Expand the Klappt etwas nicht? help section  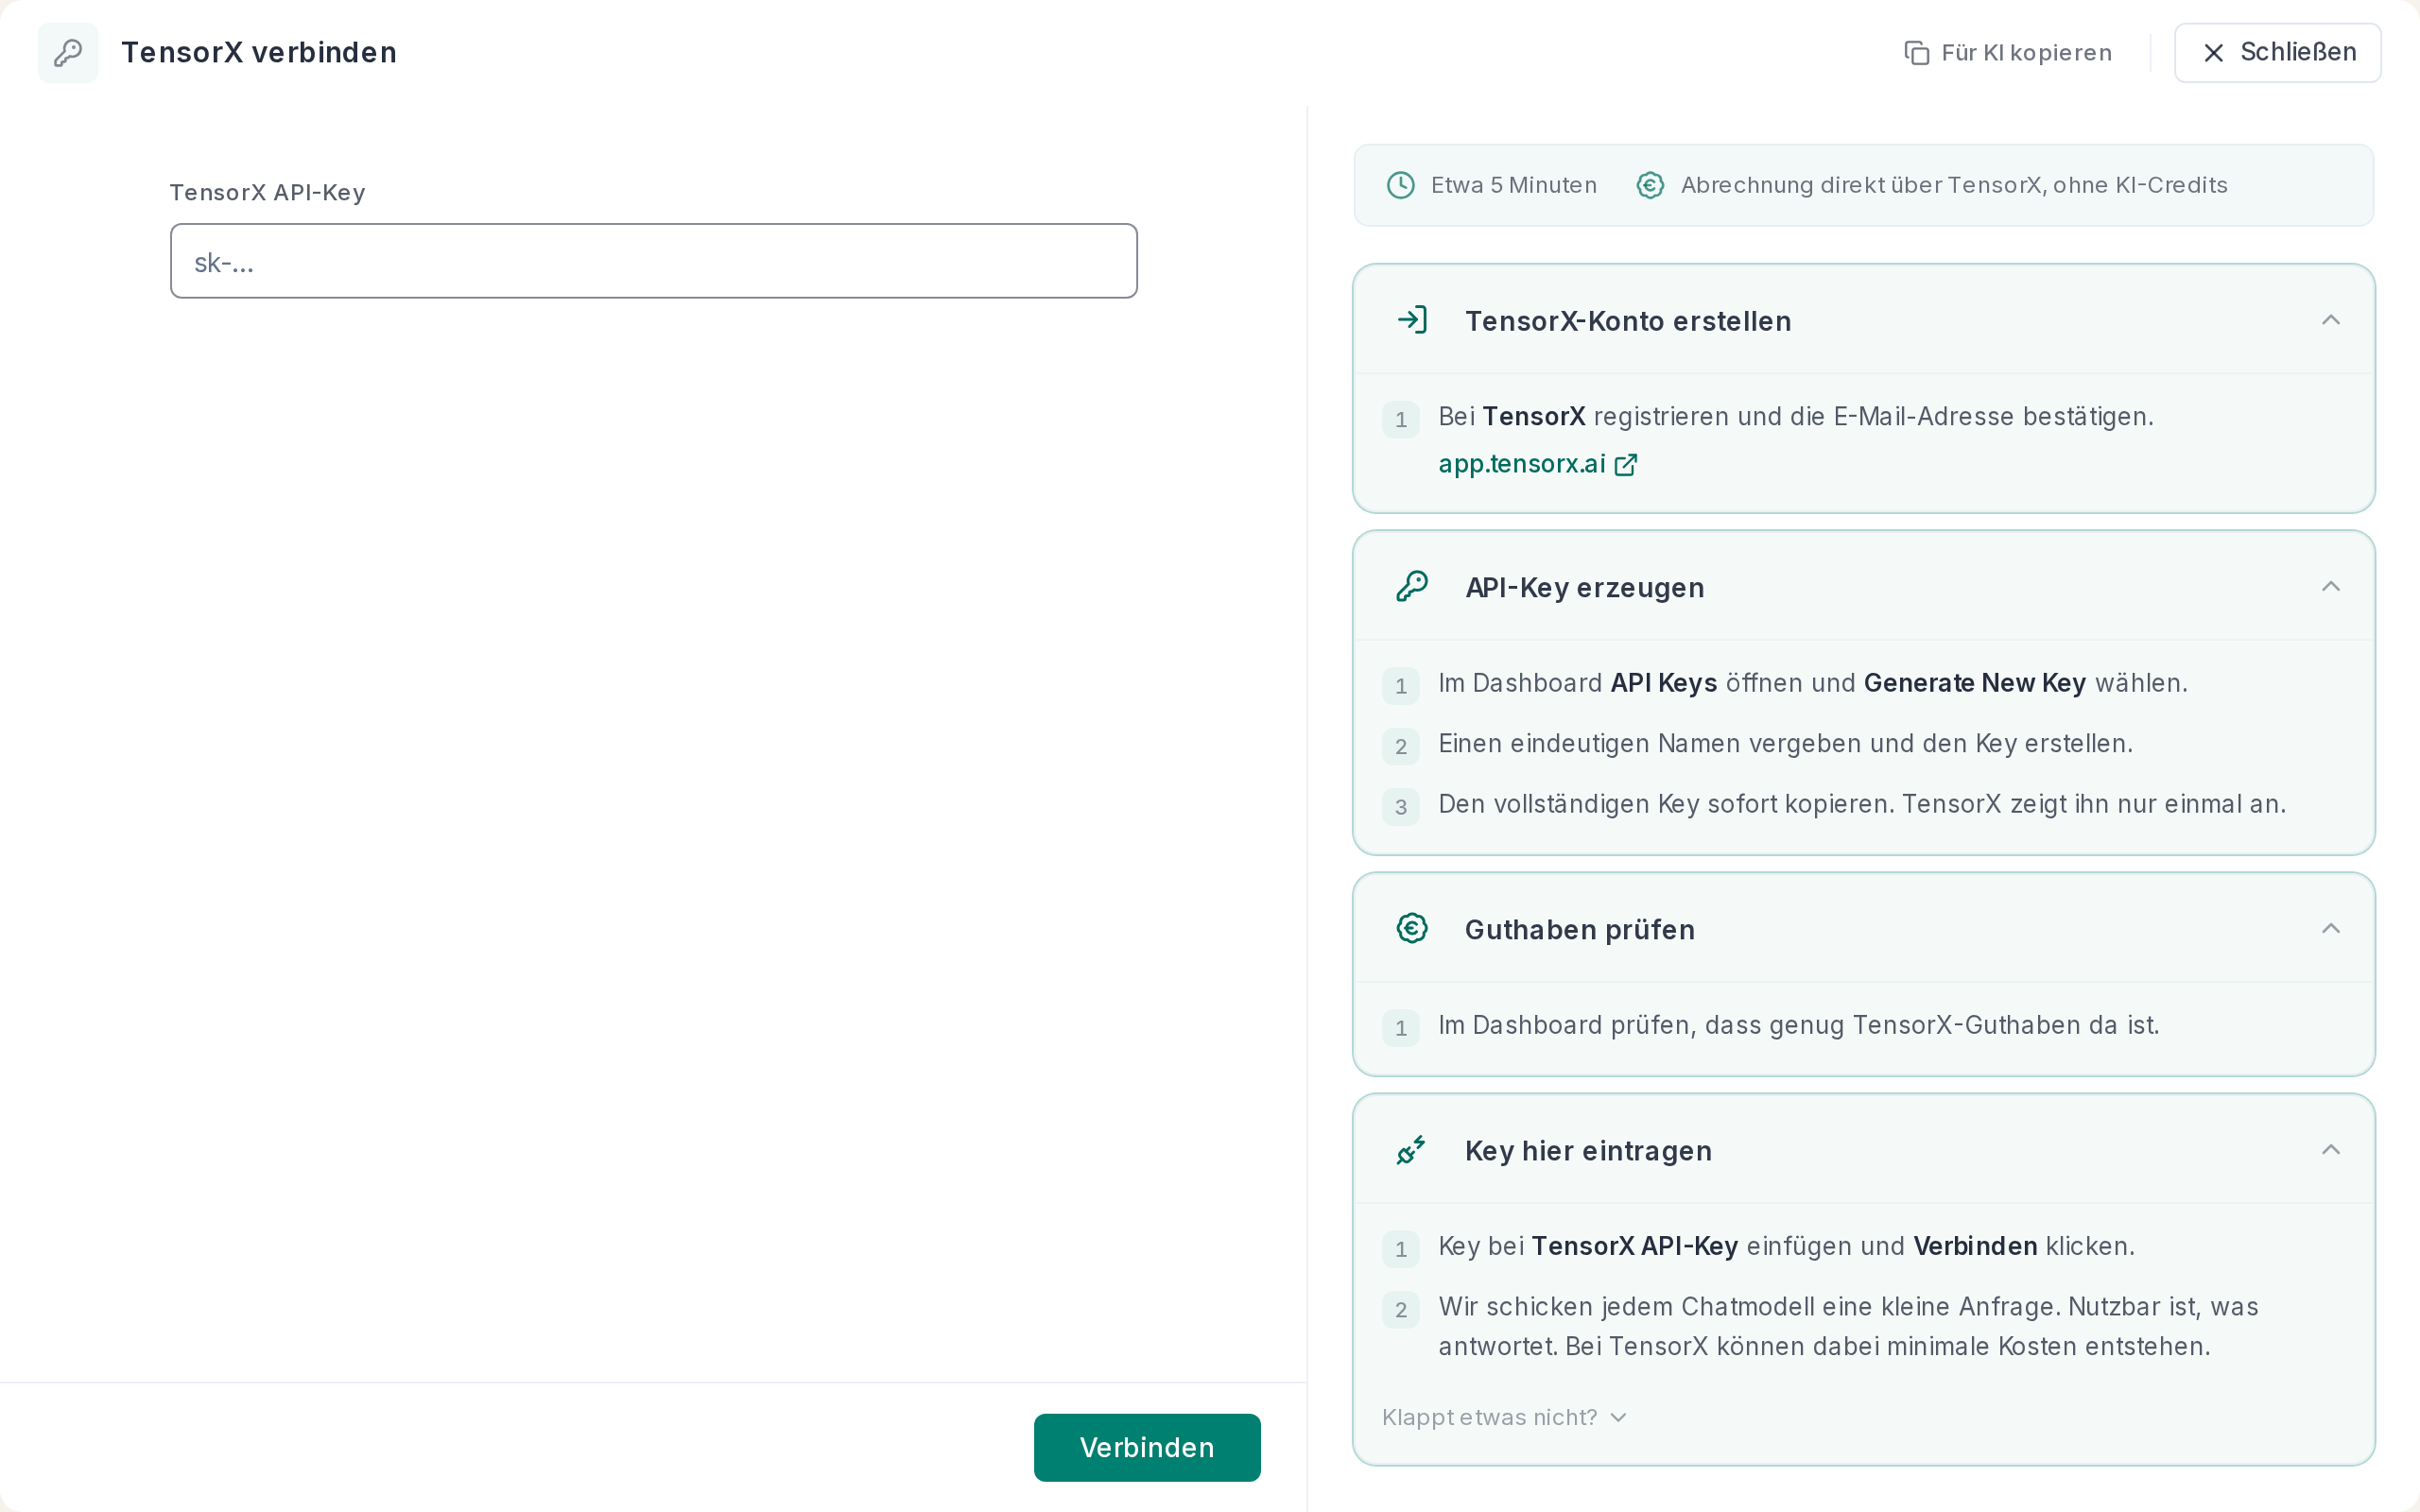(x=1505, y=1417)
